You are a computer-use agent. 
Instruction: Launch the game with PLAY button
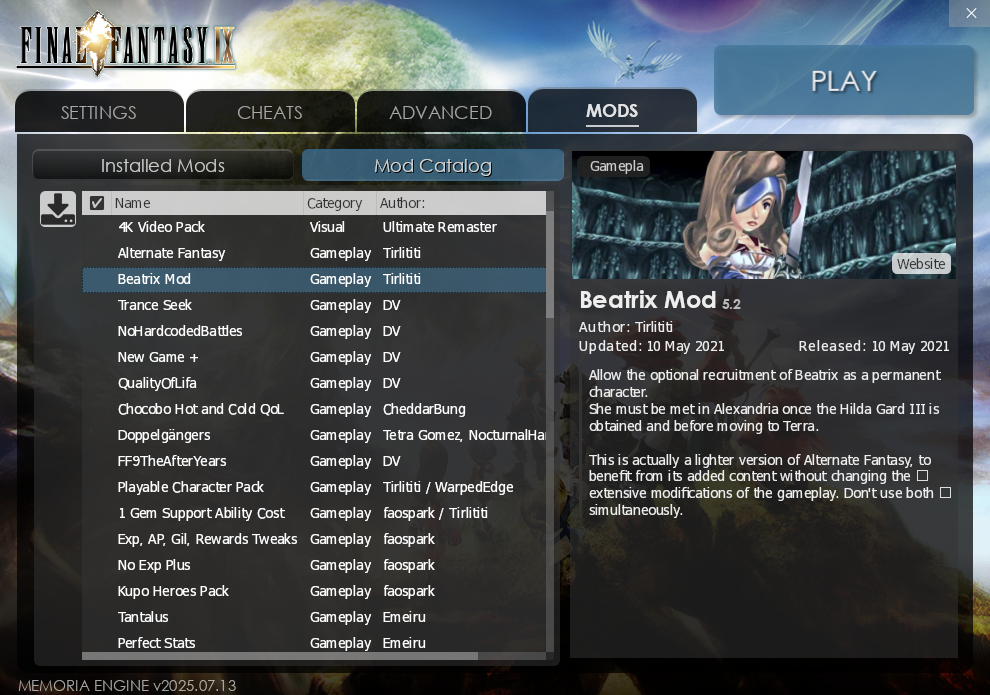point(844,80)
